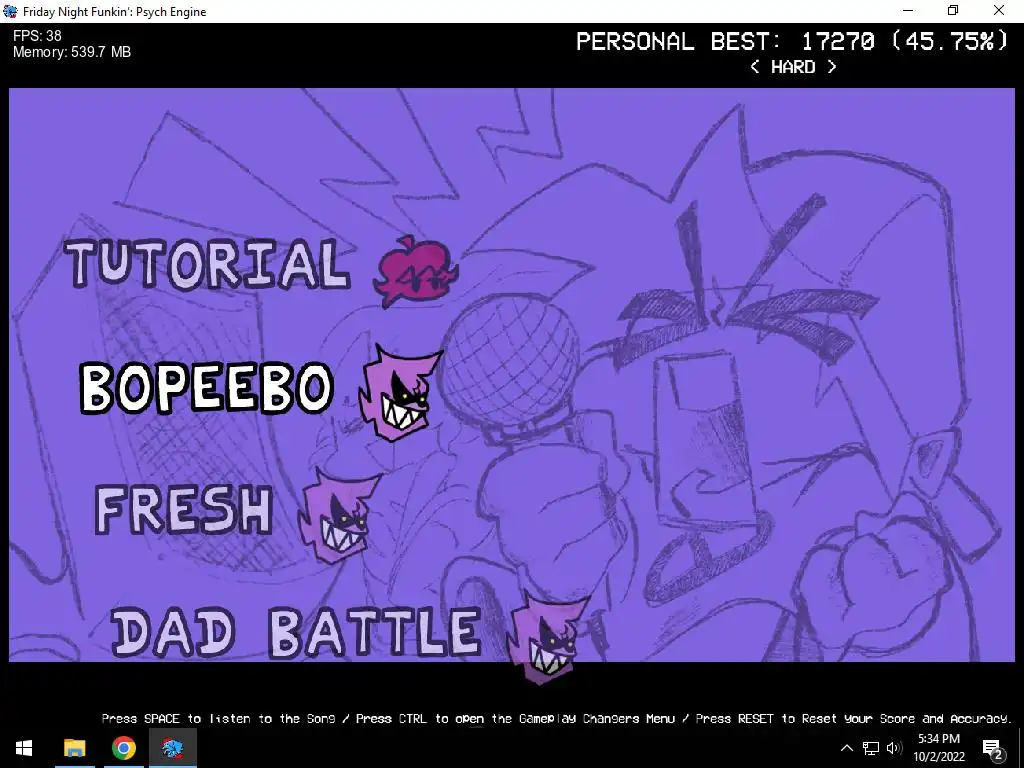Viewport: 1024px width, 768px height.
Task: Open the notification center with 2 alerts
Action: click(x=992, y=748)
